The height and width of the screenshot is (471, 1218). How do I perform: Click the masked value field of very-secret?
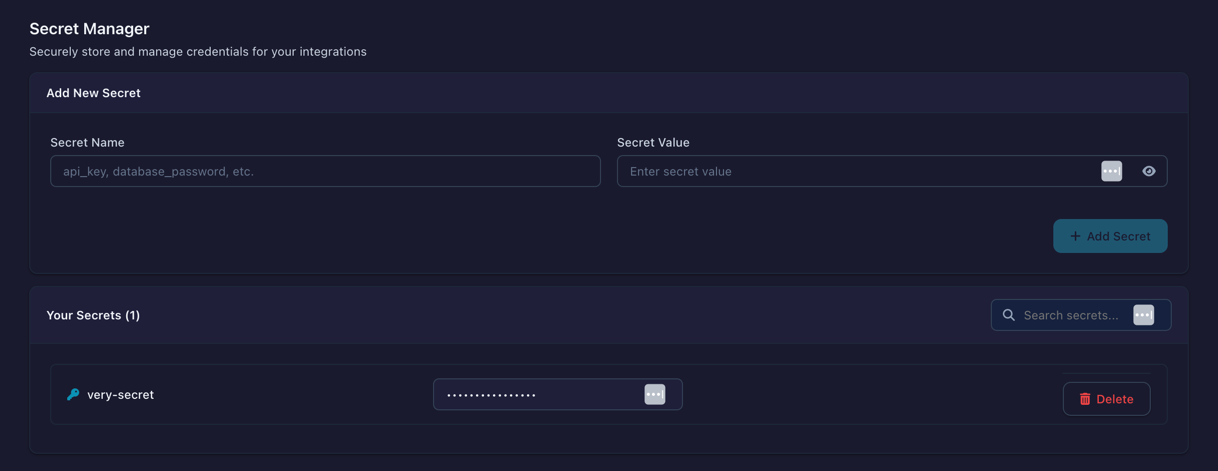click(537, 394)
